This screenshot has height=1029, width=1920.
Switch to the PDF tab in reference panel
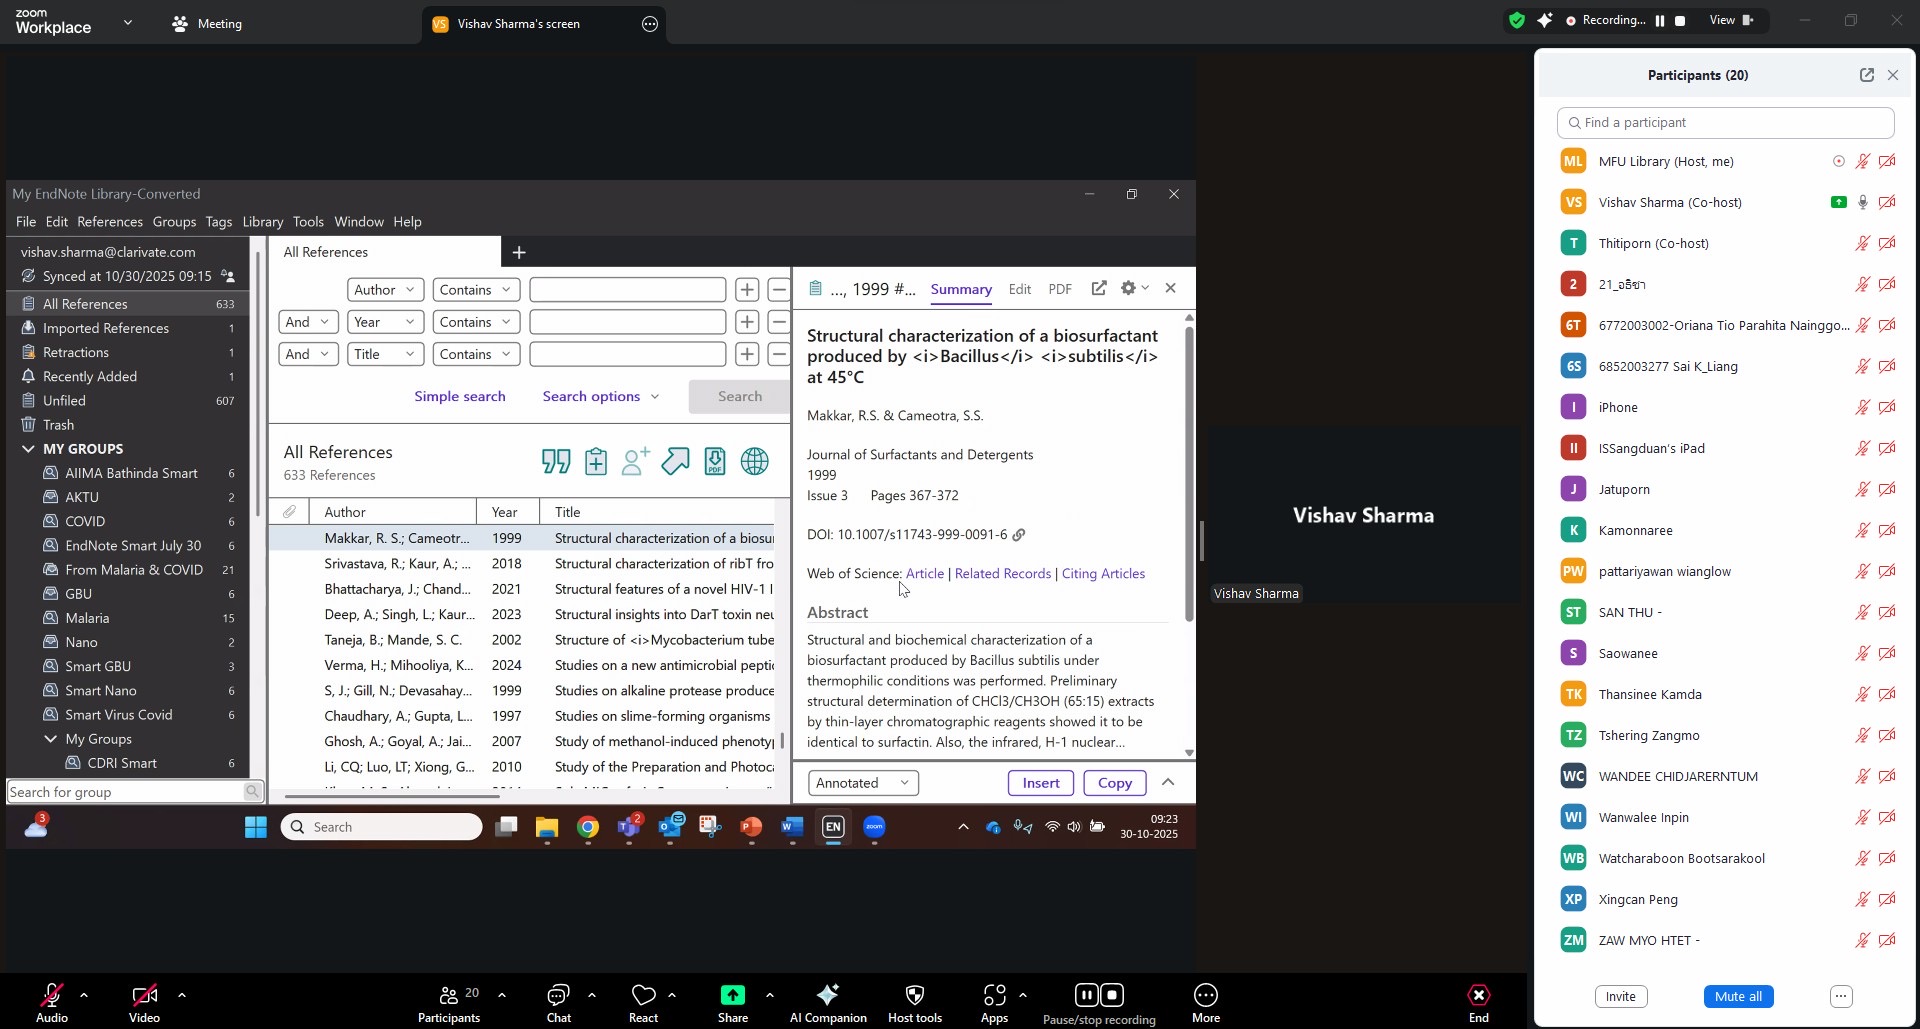tap(1060, 289)
